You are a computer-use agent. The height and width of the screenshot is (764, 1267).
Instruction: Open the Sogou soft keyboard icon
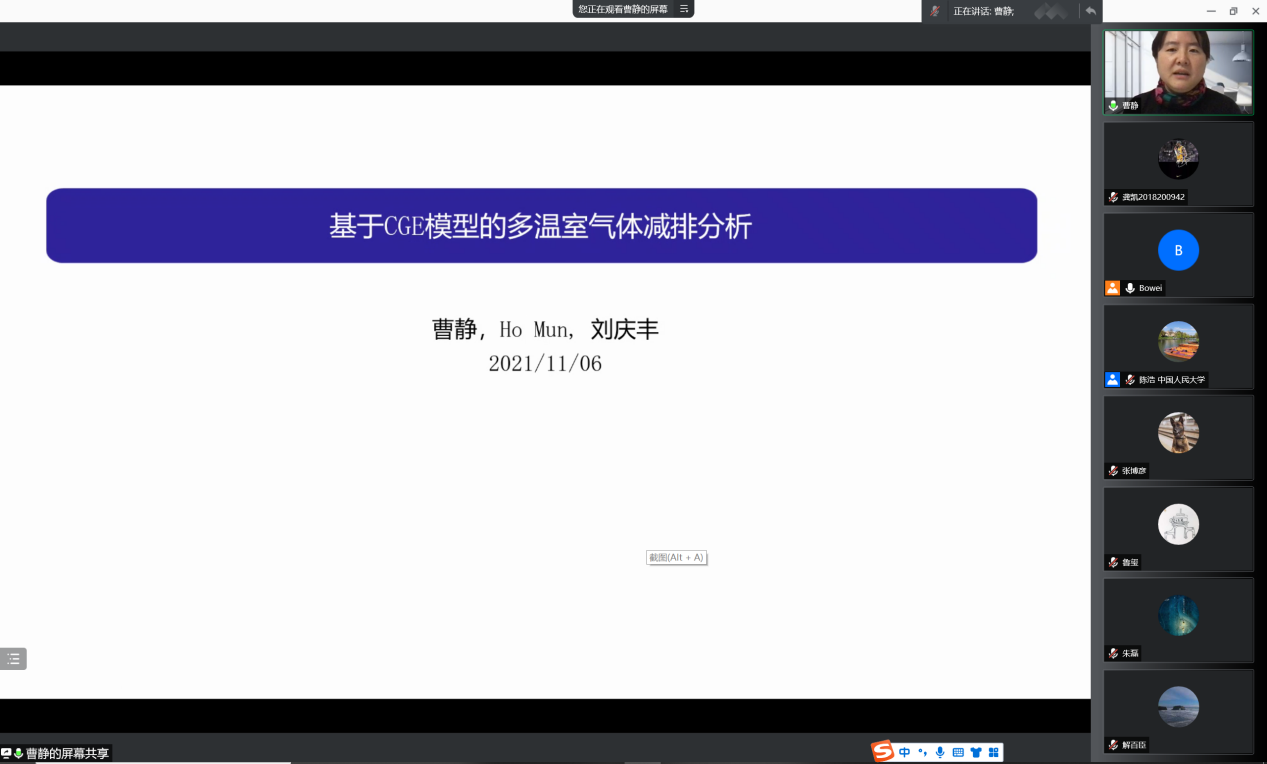(x=958, y=752)
